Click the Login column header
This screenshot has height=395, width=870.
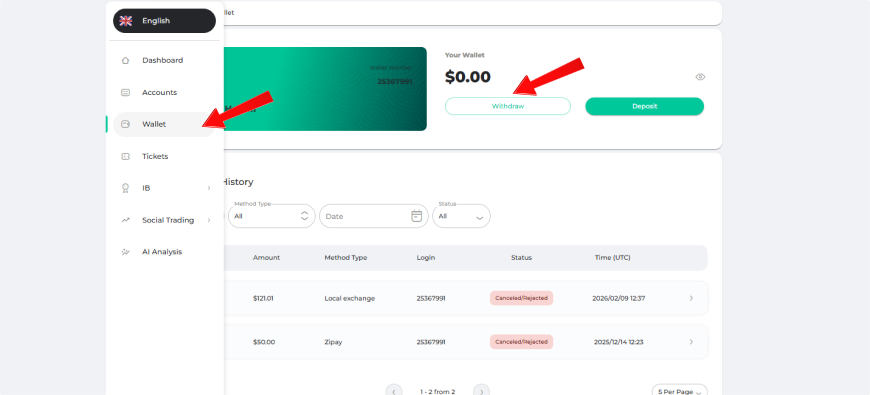pyautogui.click(x=426, y=258)
